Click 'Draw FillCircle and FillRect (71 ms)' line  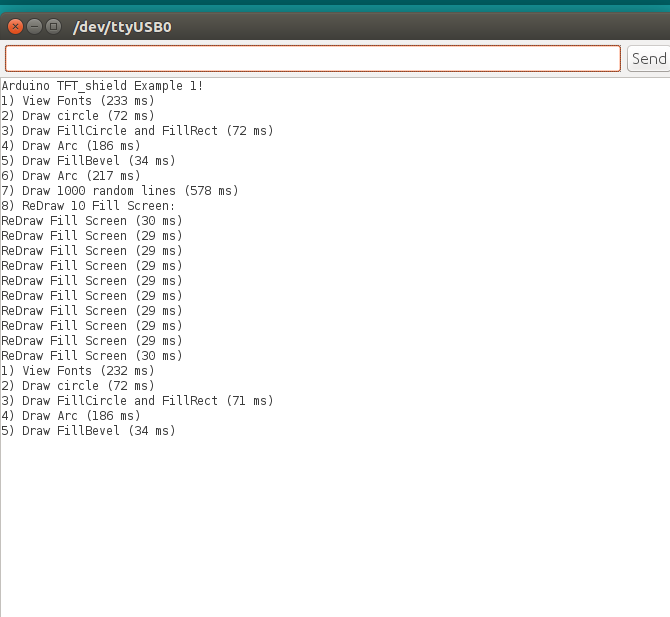(x=137, y=401)
